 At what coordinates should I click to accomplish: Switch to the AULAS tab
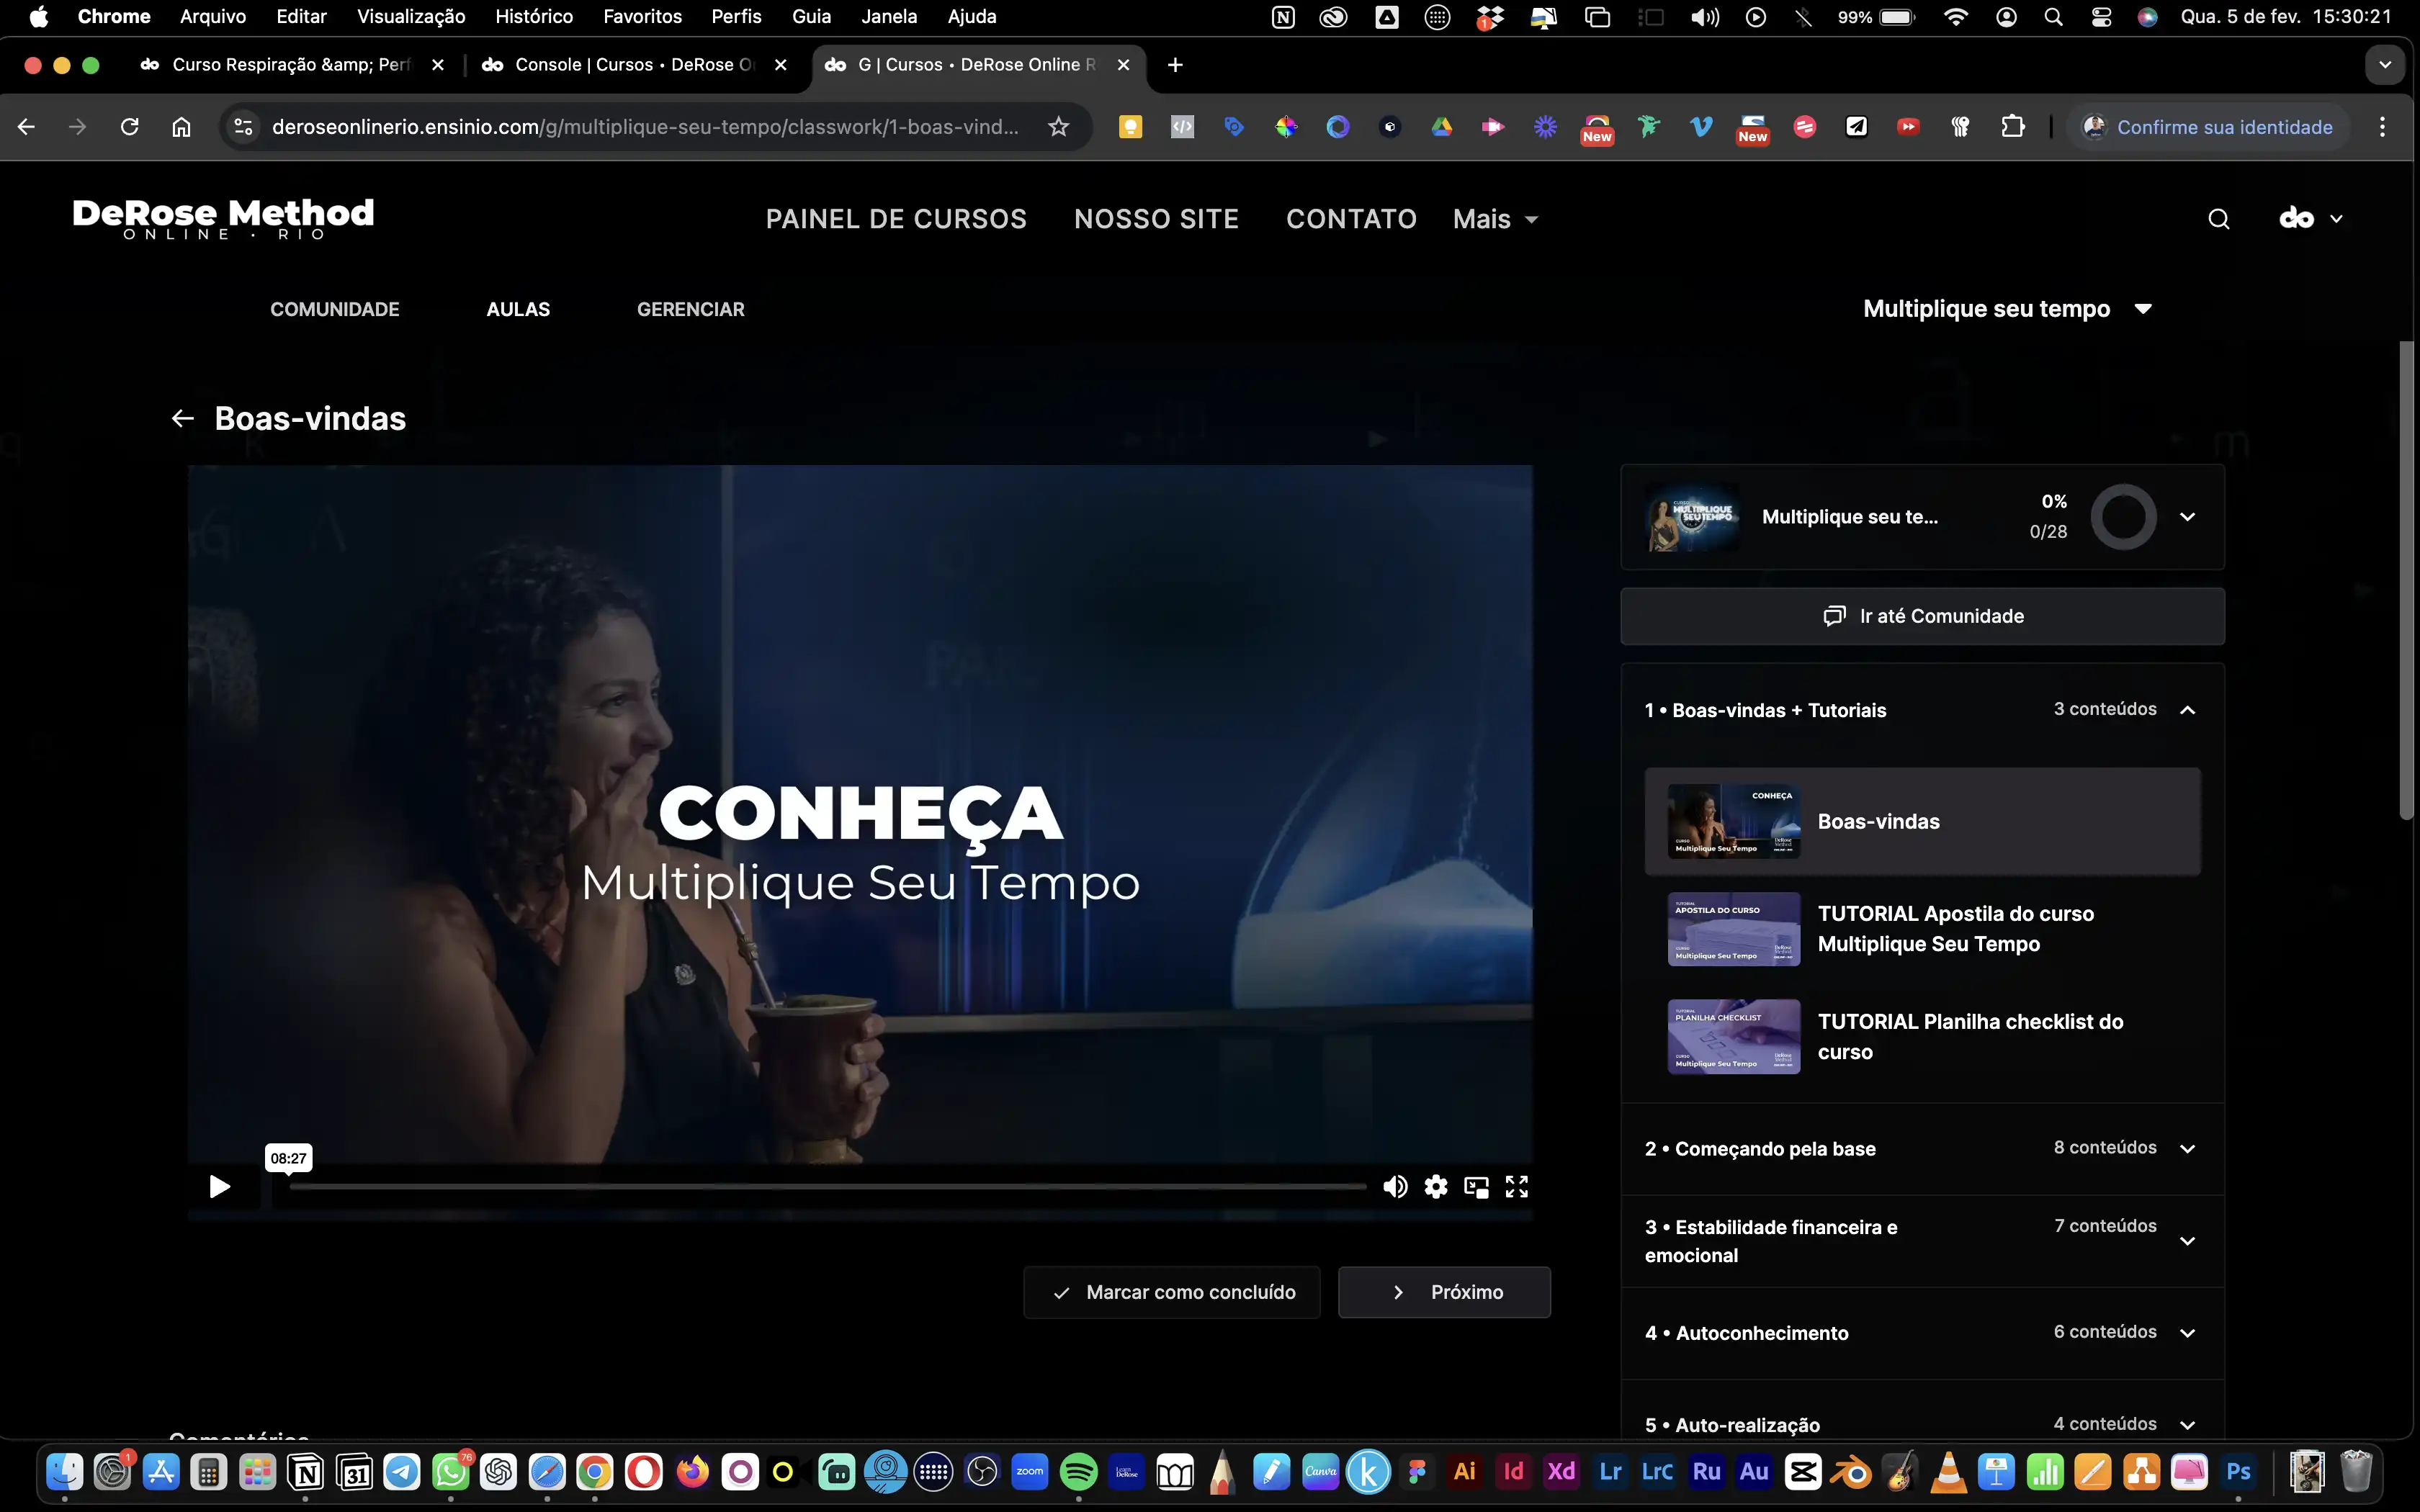[518, 309]
